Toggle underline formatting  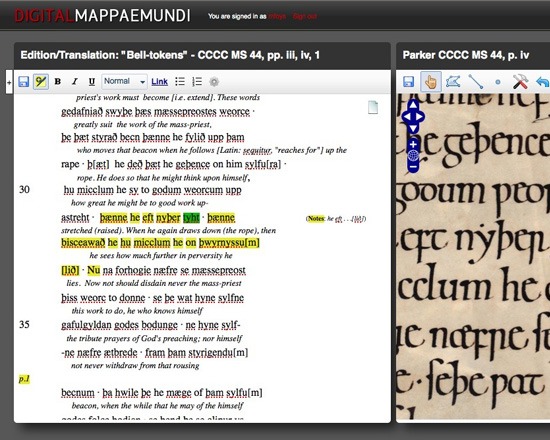pos(92,82)
